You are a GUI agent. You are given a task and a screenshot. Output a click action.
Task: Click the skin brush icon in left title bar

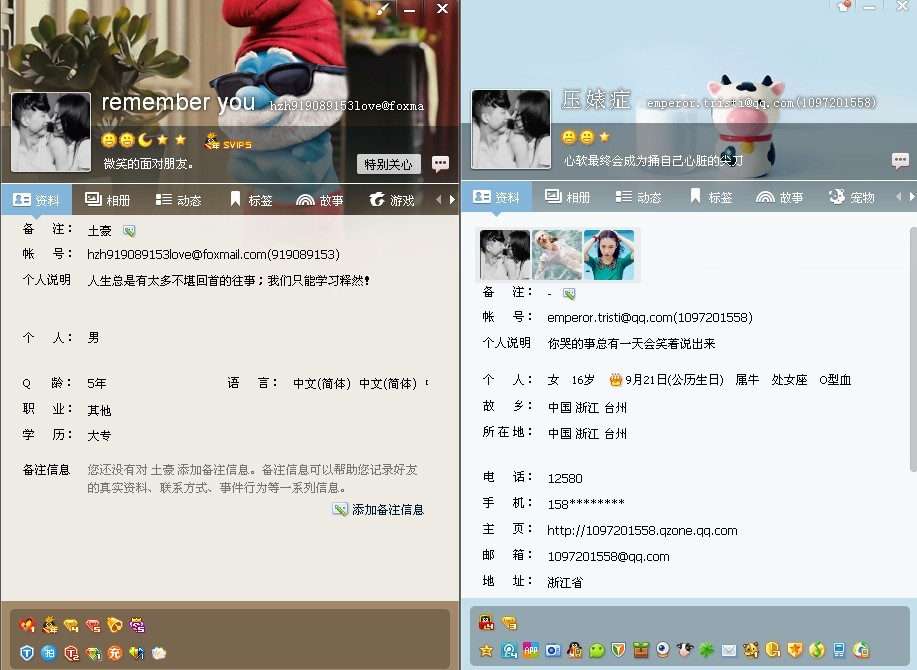pyautogui.click(x=382, y=9)
